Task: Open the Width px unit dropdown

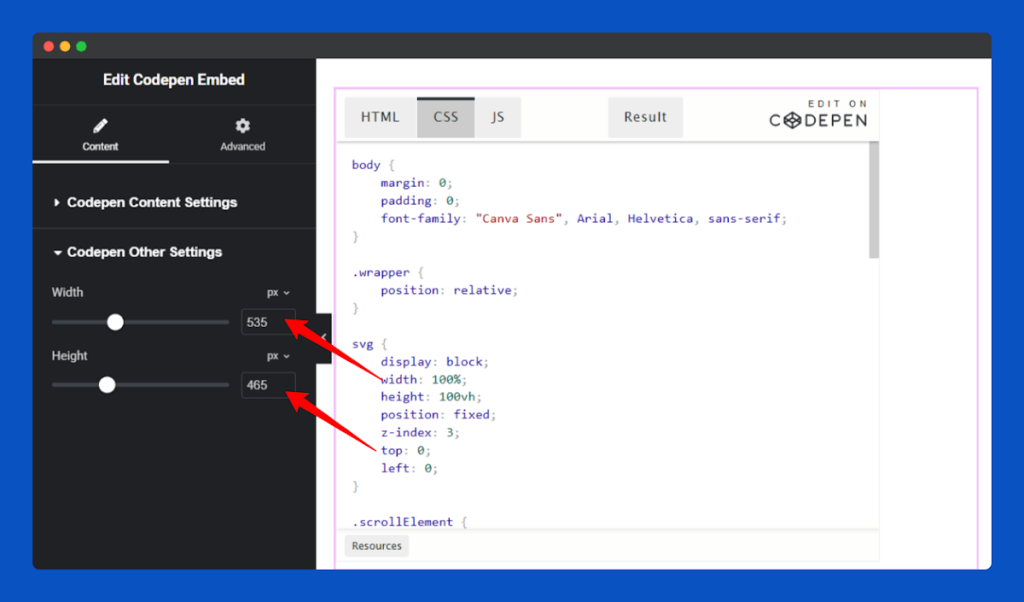Action: tap(277, 292)
